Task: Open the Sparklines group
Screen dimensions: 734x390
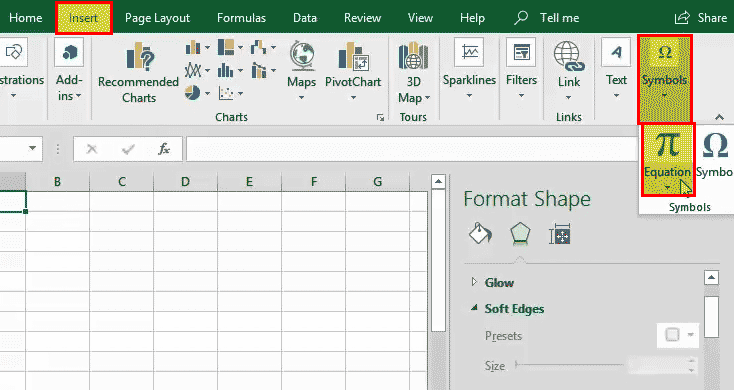Action: point(469,69)
